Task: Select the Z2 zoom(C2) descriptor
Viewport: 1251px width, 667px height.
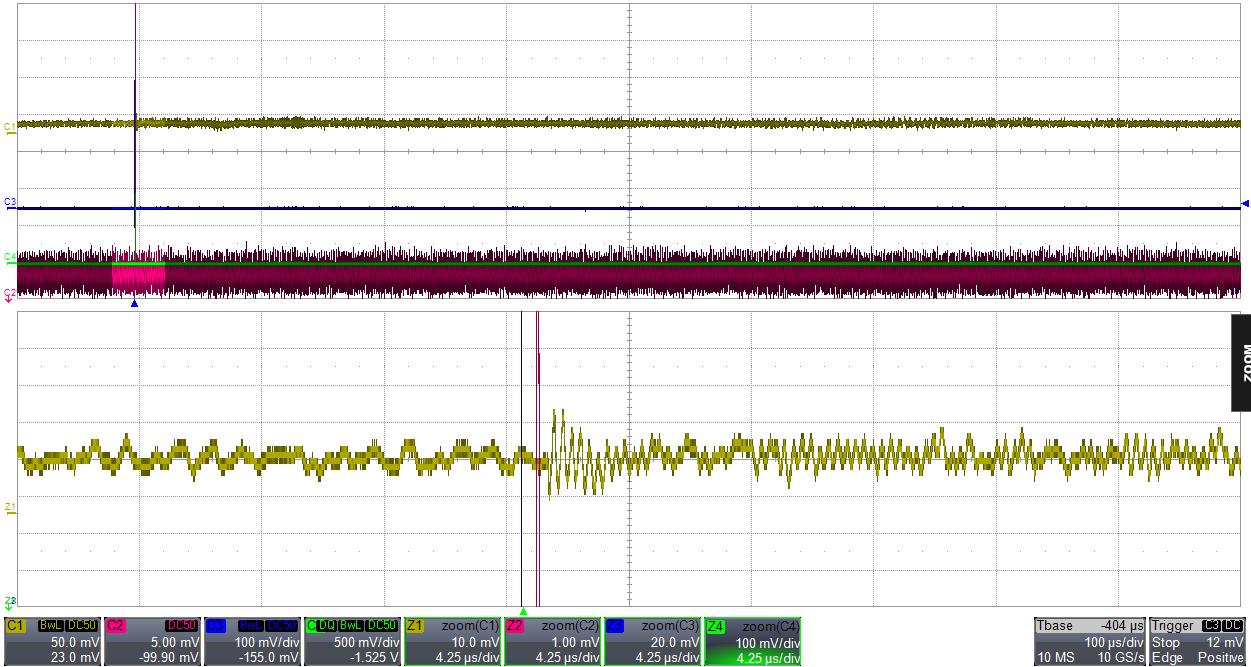Action: 552,641
